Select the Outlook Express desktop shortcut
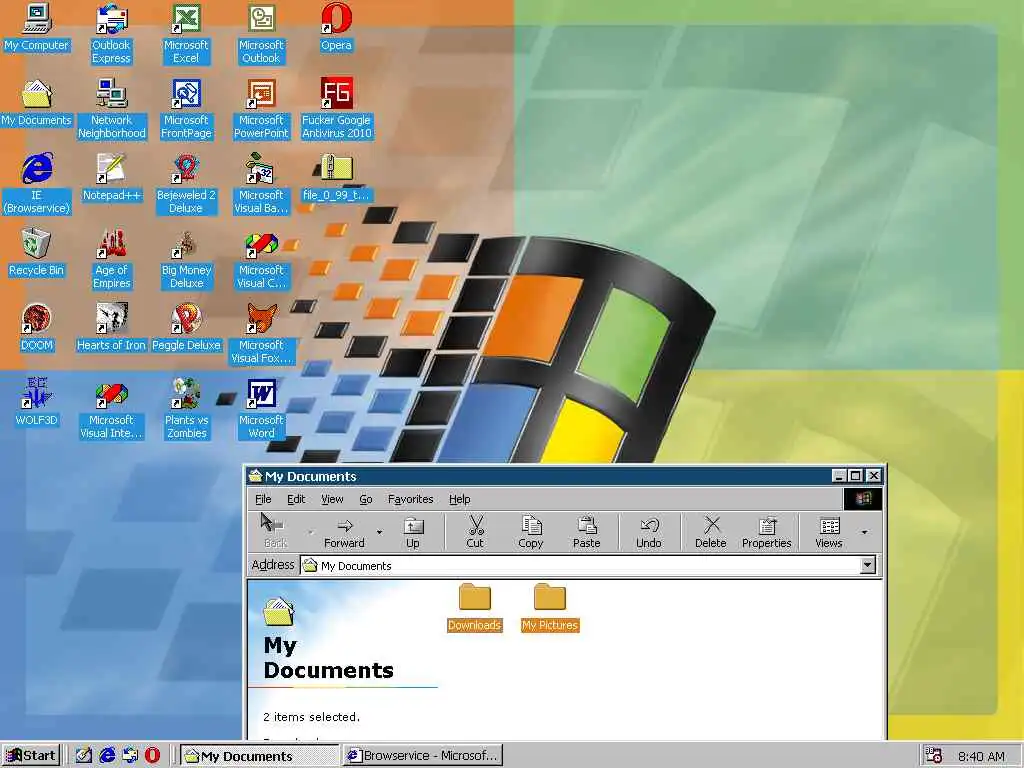The height and width of the screenshot is (768, 1024). click(111, 34)
